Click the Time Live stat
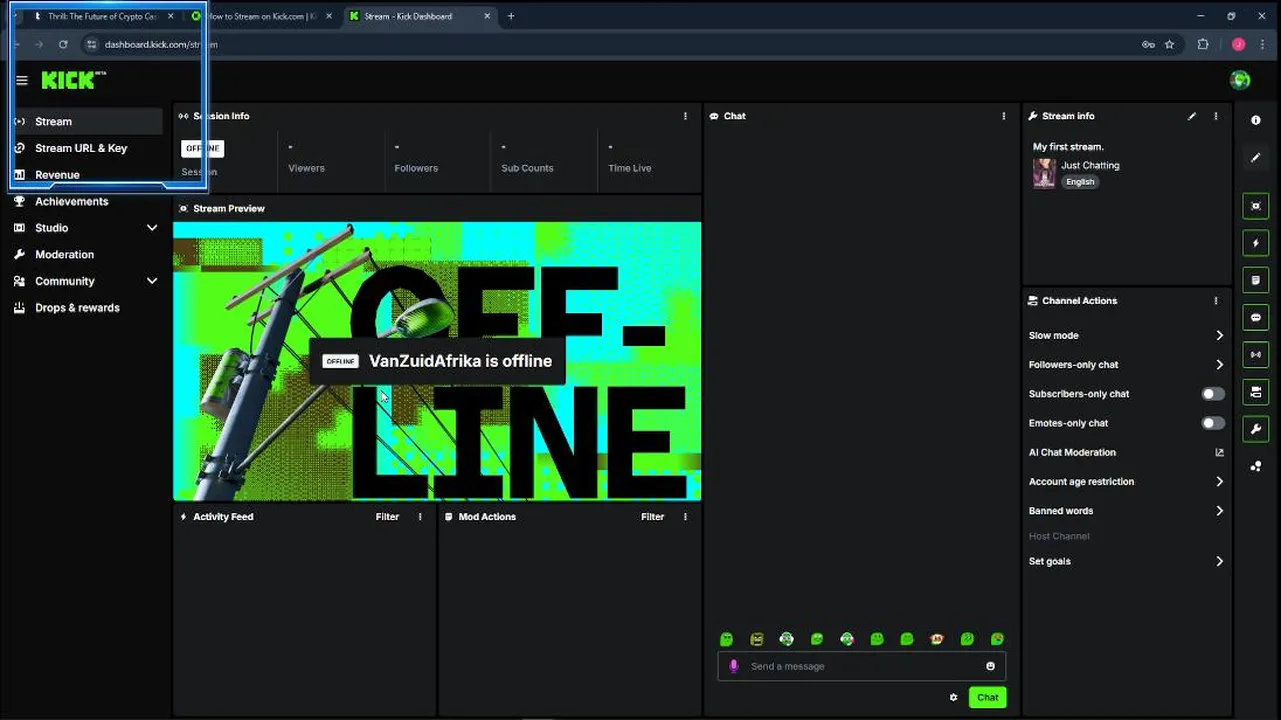Image resolution: width=1281 pixels, height=720 pixels. point(629,158)
